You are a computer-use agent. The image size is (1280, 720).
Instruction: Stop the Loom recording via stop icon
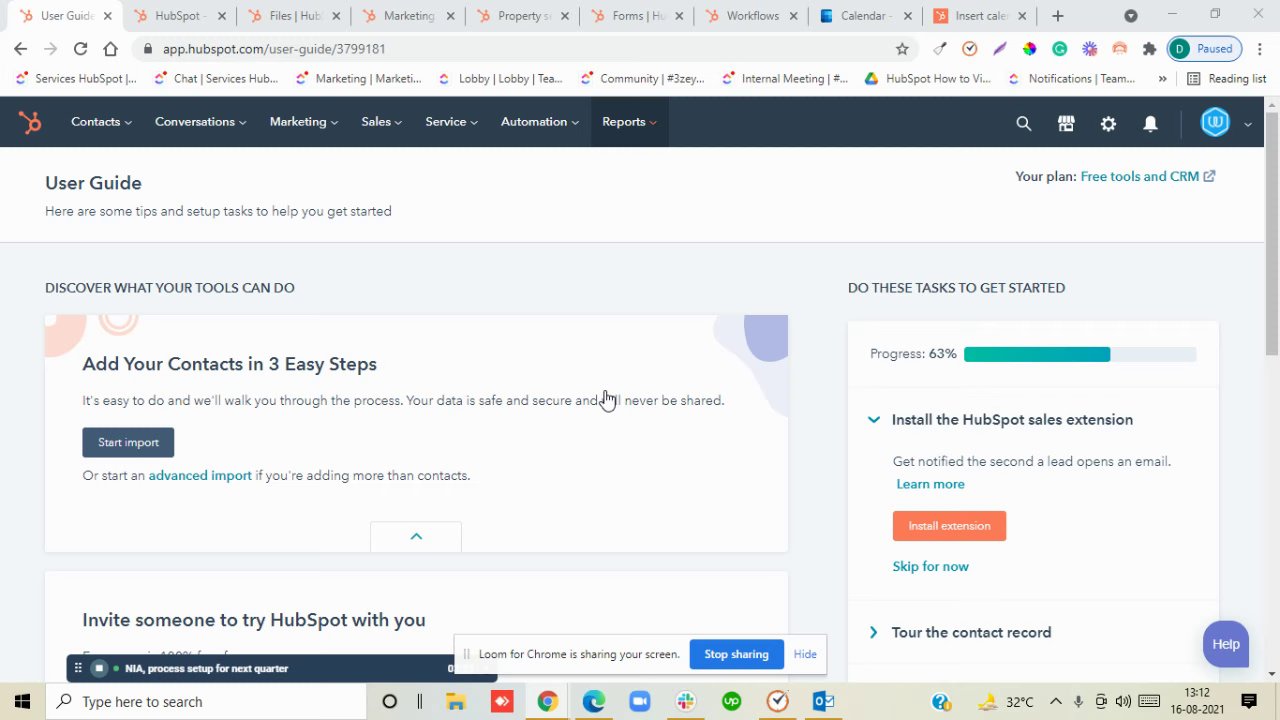click(x=98, y=668)
